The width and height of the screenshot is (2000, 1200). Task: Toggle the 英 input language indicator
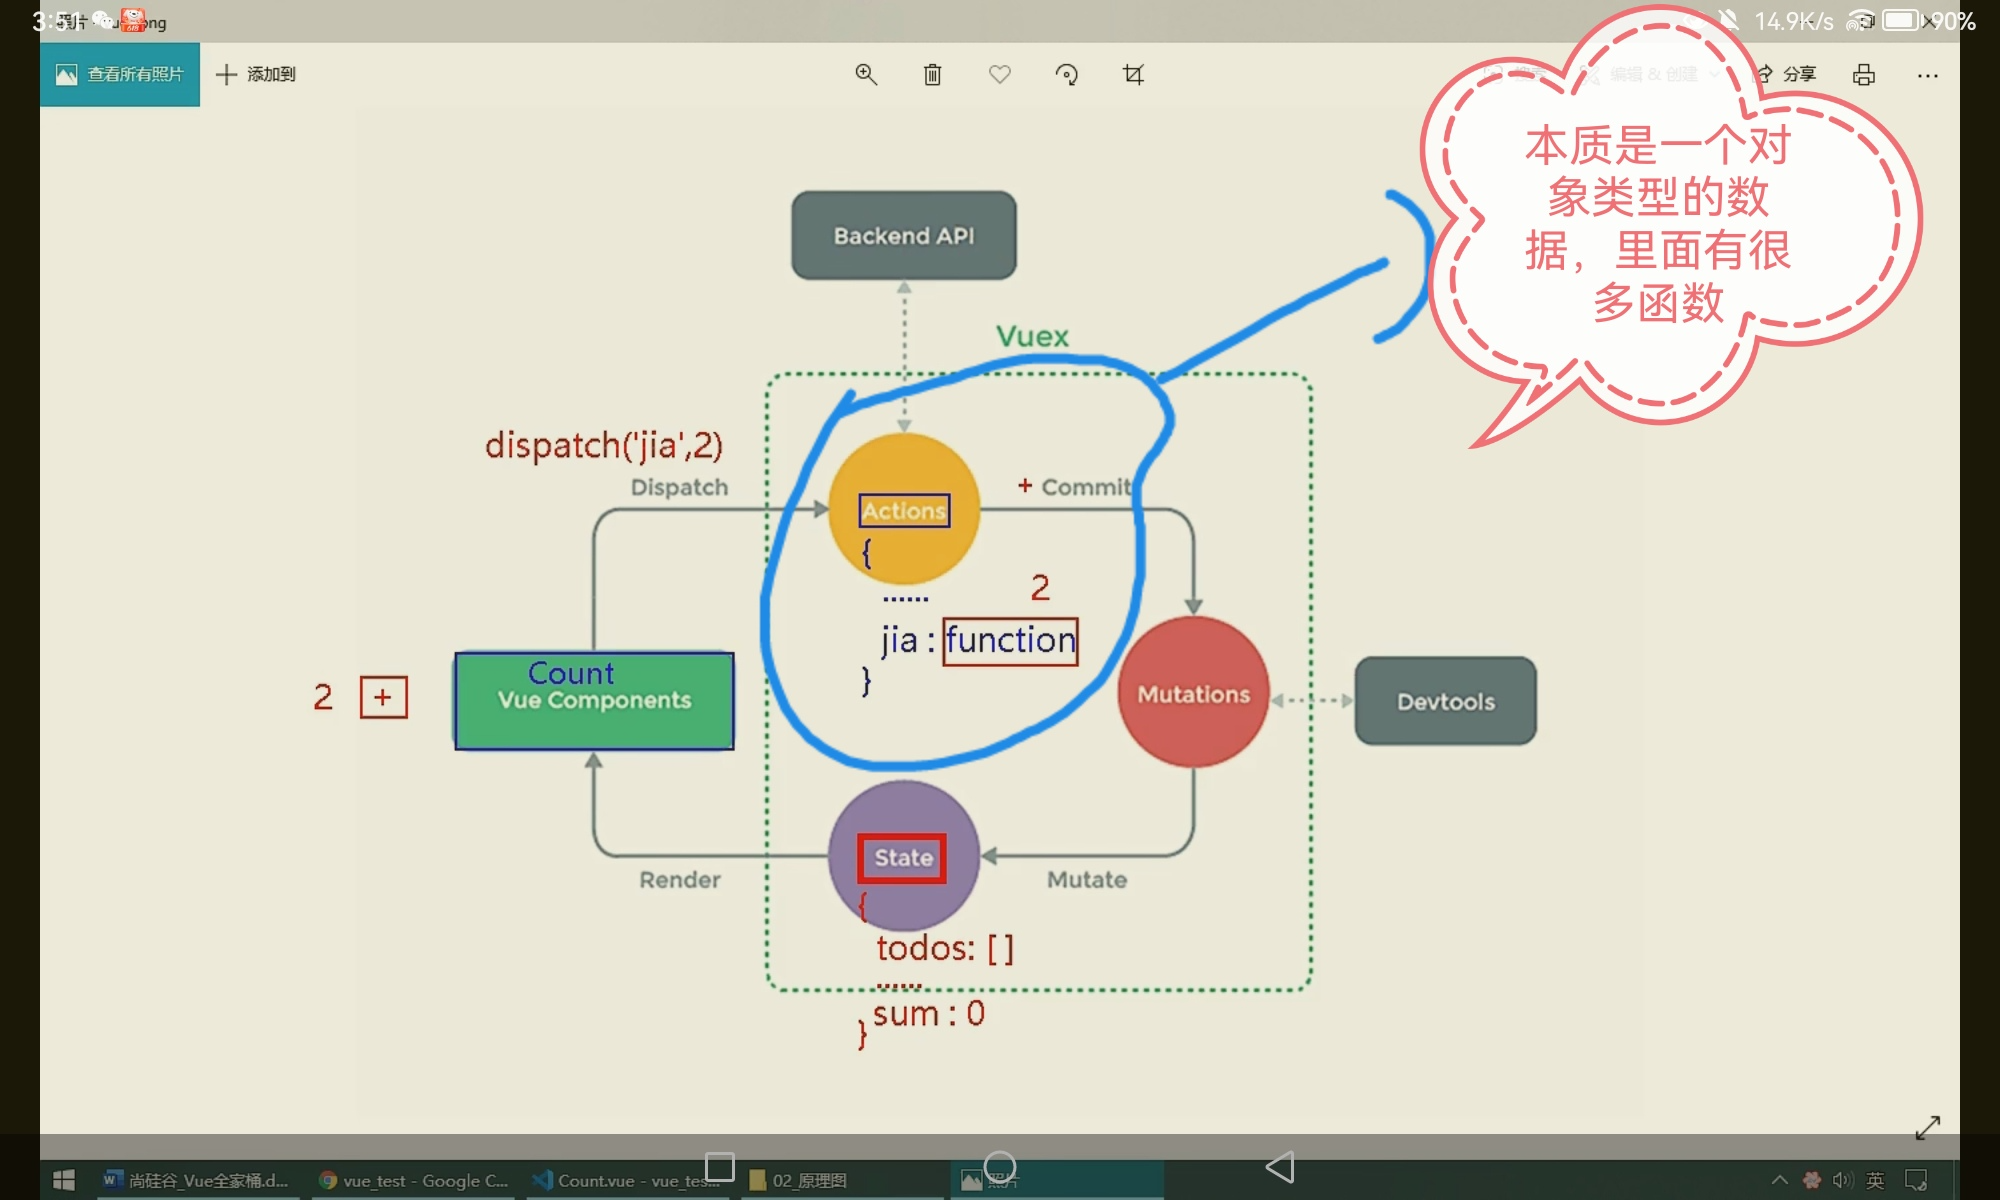(x=1875, y=1180)
